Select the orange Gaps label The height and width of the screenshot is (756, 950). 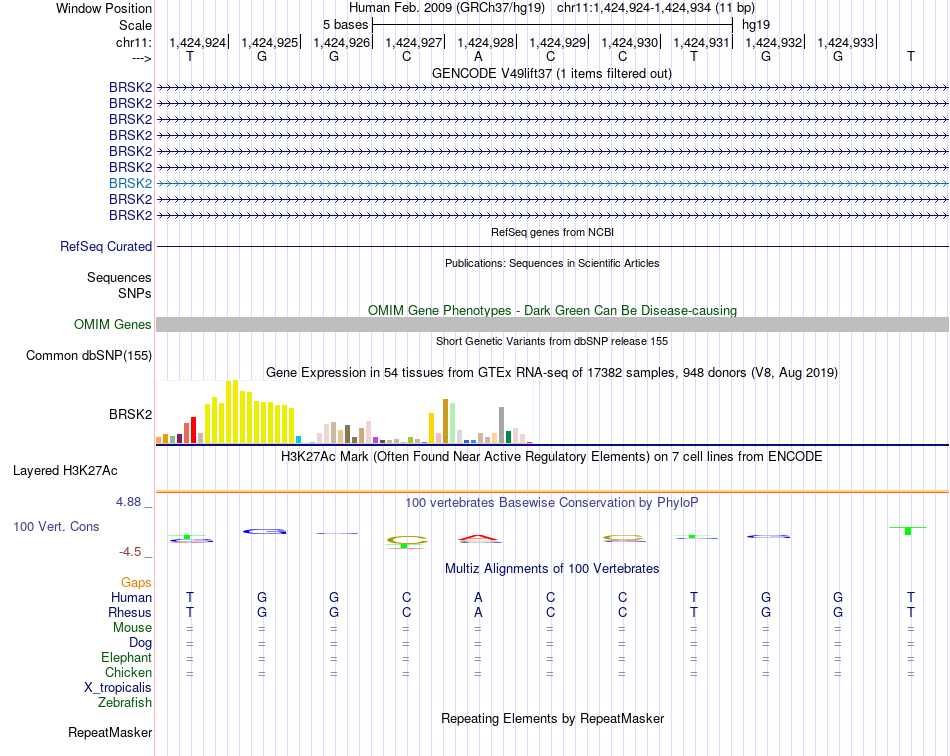(136, 582)
